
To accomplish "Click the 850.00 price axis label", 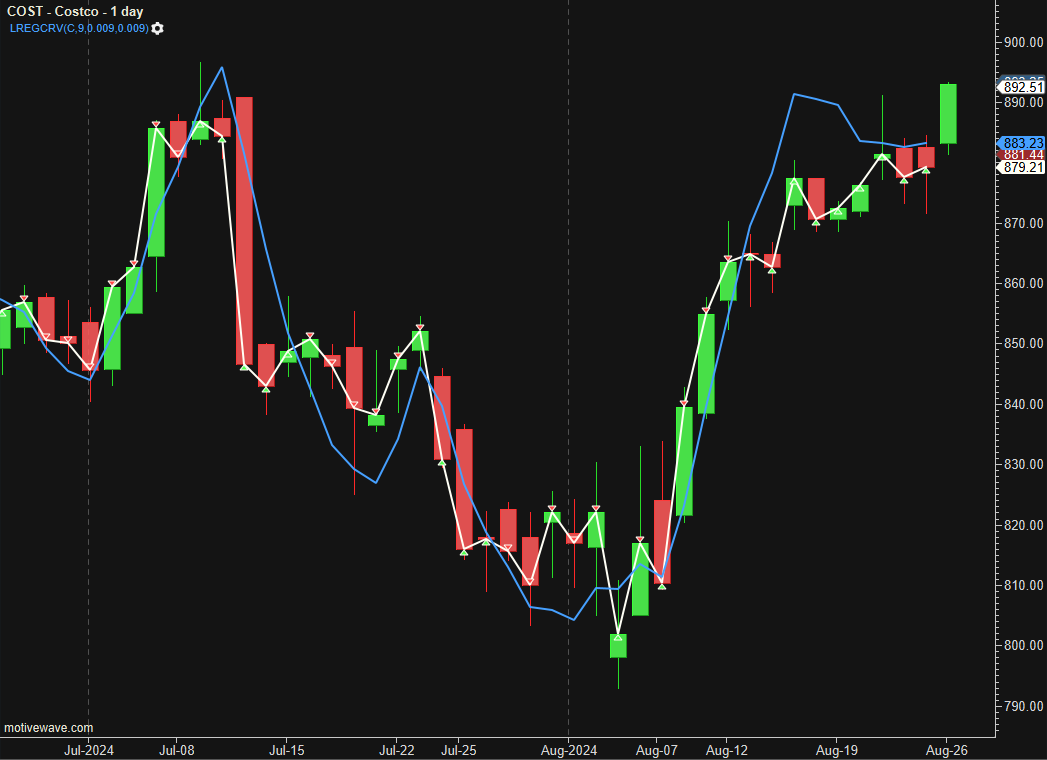I will tap(1023, 343).
